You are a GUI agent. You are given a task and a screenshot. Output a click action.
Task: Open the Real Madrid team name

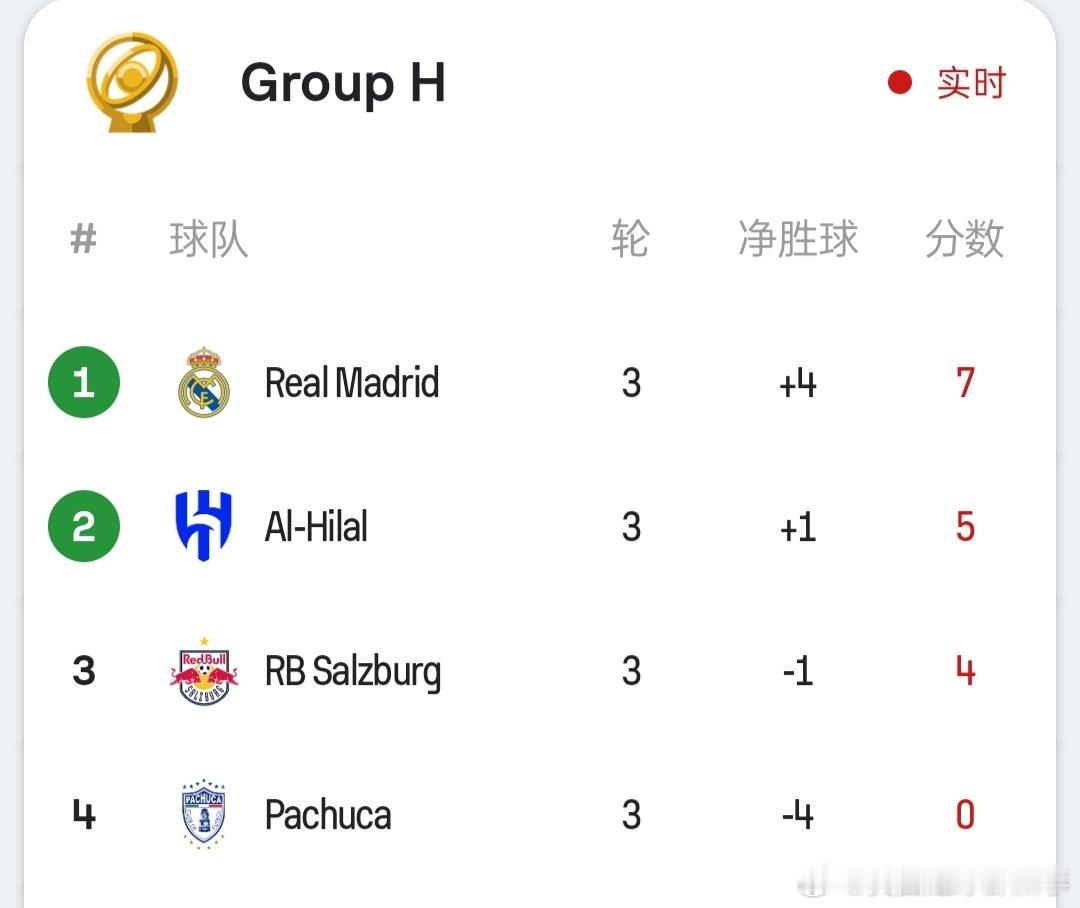pyautogui.click(x=352, y=382)
